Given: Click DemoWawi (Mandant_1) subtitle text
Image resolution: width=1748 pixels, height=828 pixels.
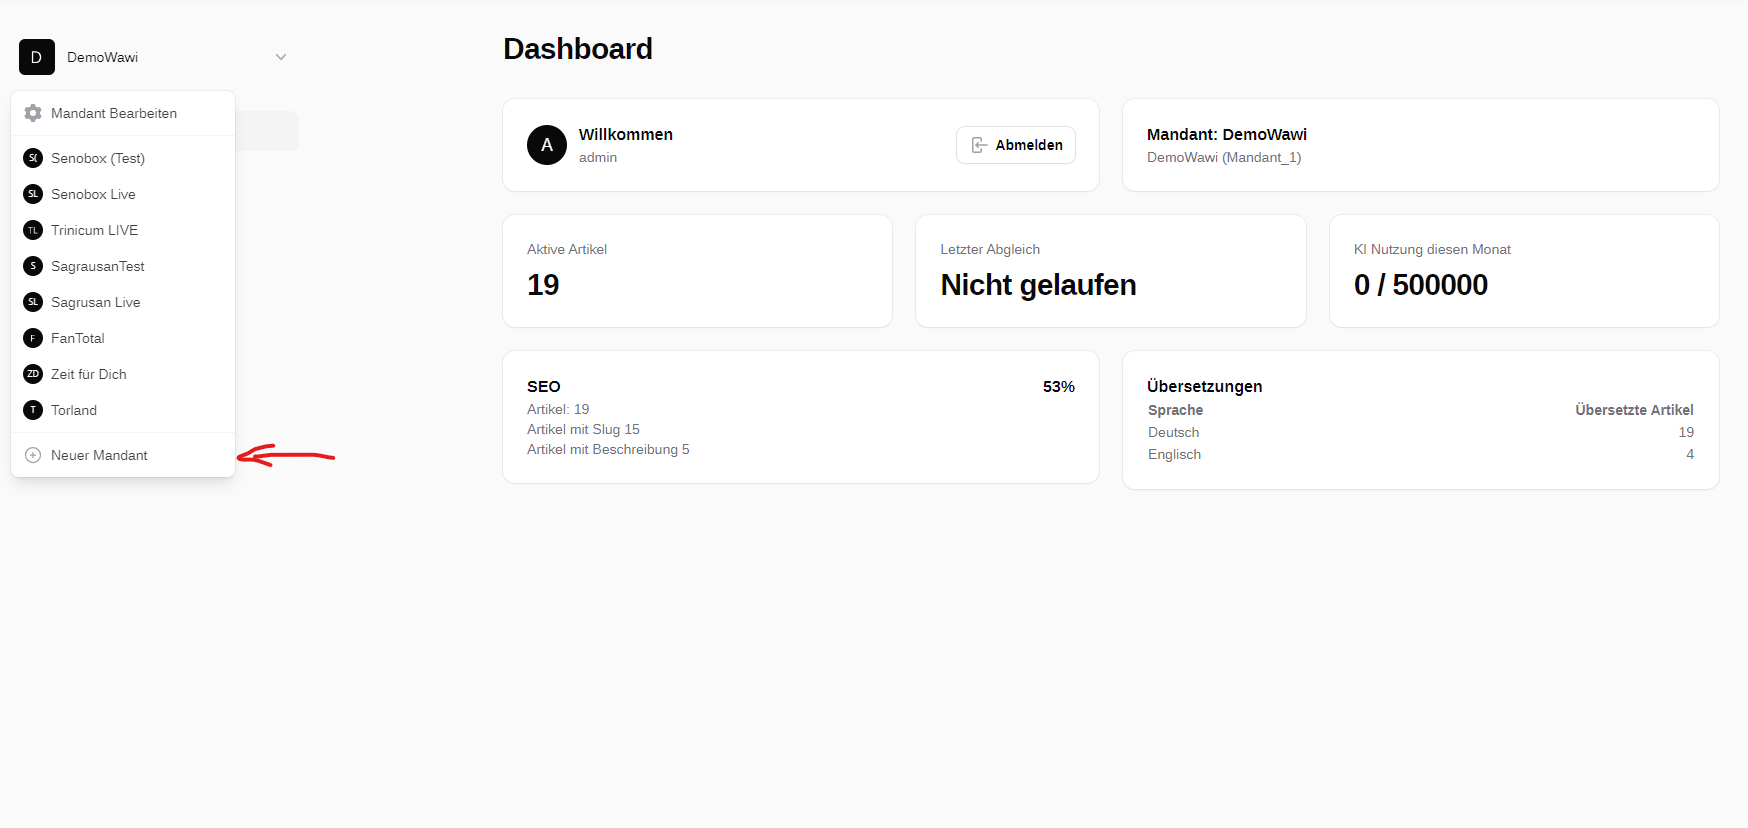Looking at the screenshot, I should click(1224, 157).
